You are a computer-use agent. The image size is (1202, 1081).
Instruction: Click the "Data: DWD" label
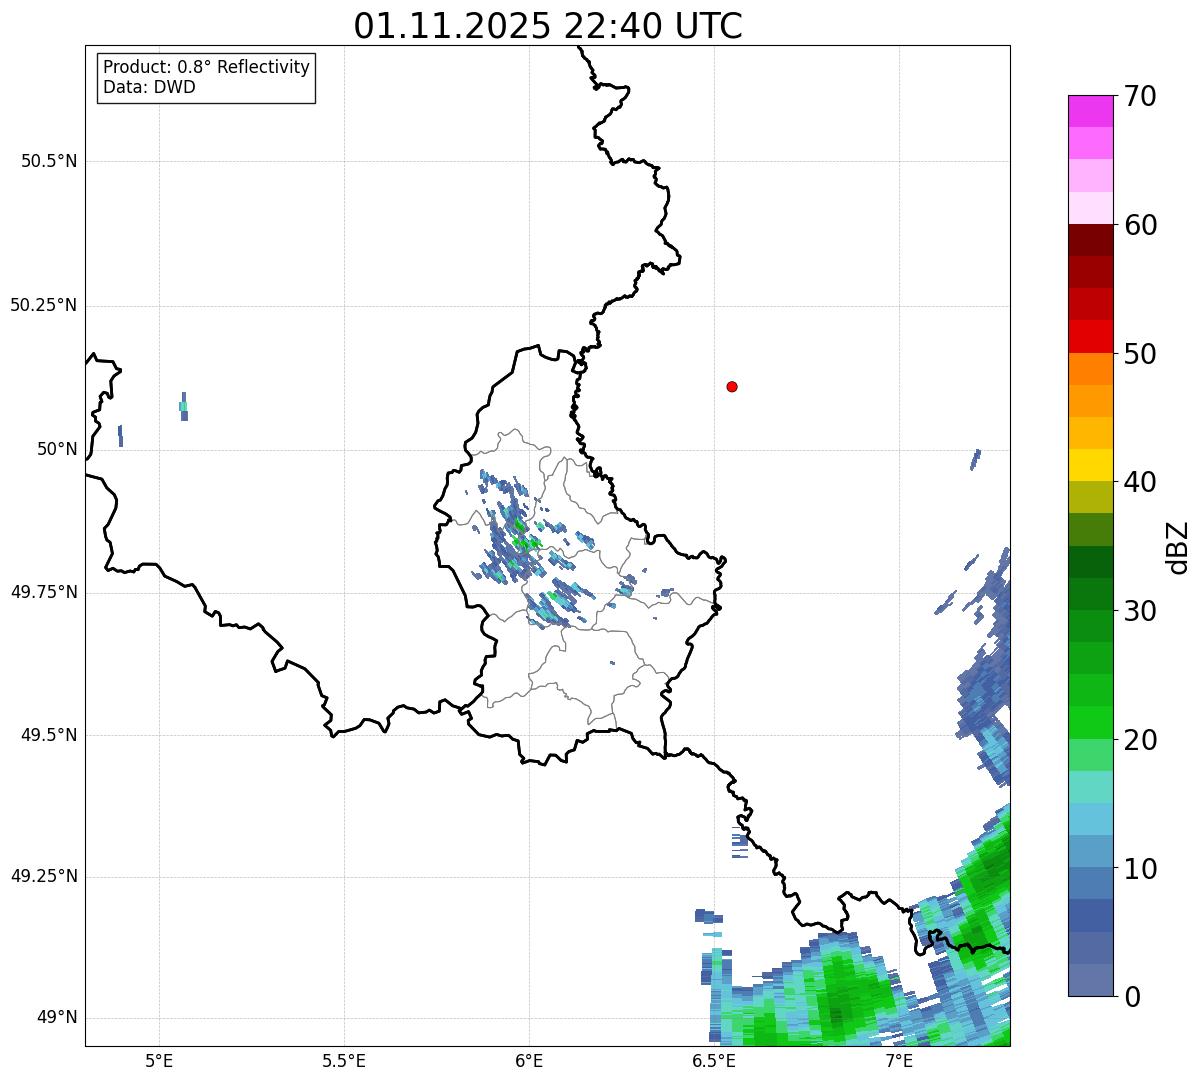[149, 87]
